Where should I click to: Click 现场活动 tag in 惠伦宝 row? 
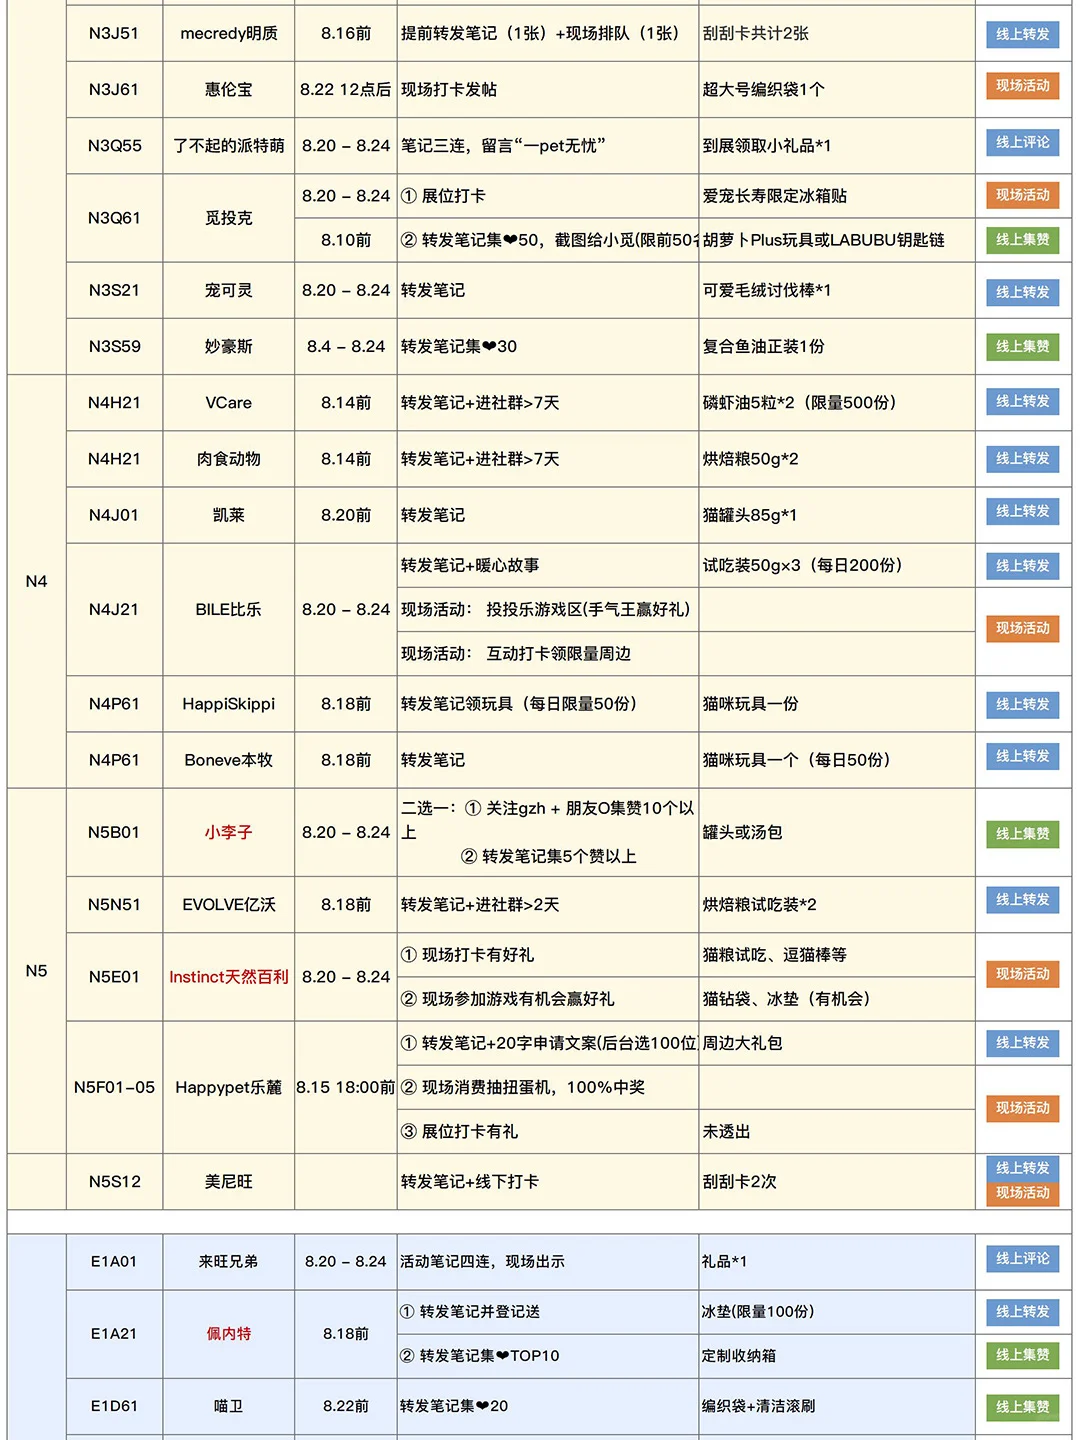coord(1022,86)
